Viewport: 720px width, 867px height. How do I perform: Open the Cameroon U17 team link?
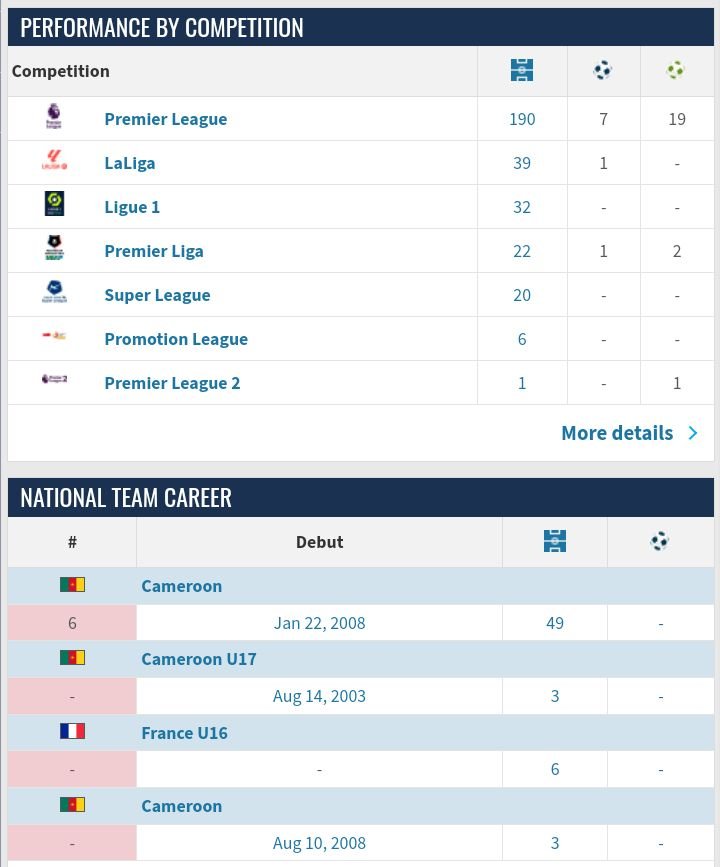coord(198,659)
